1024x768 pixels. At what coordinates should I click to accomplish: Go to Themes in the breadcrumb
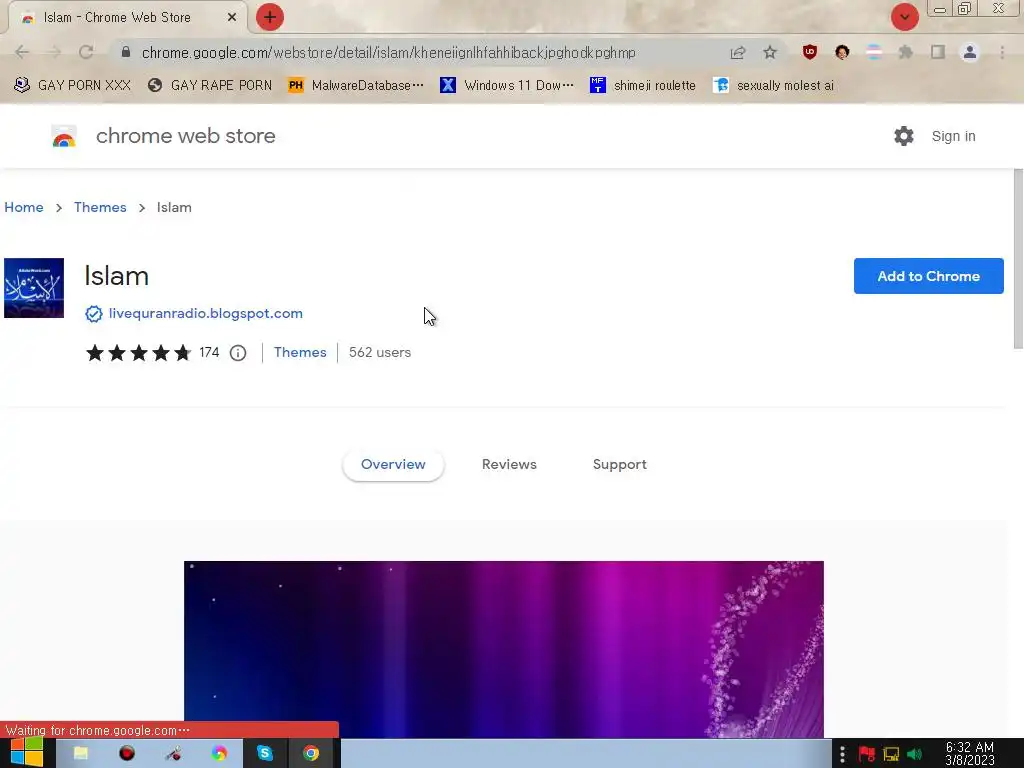100,207
